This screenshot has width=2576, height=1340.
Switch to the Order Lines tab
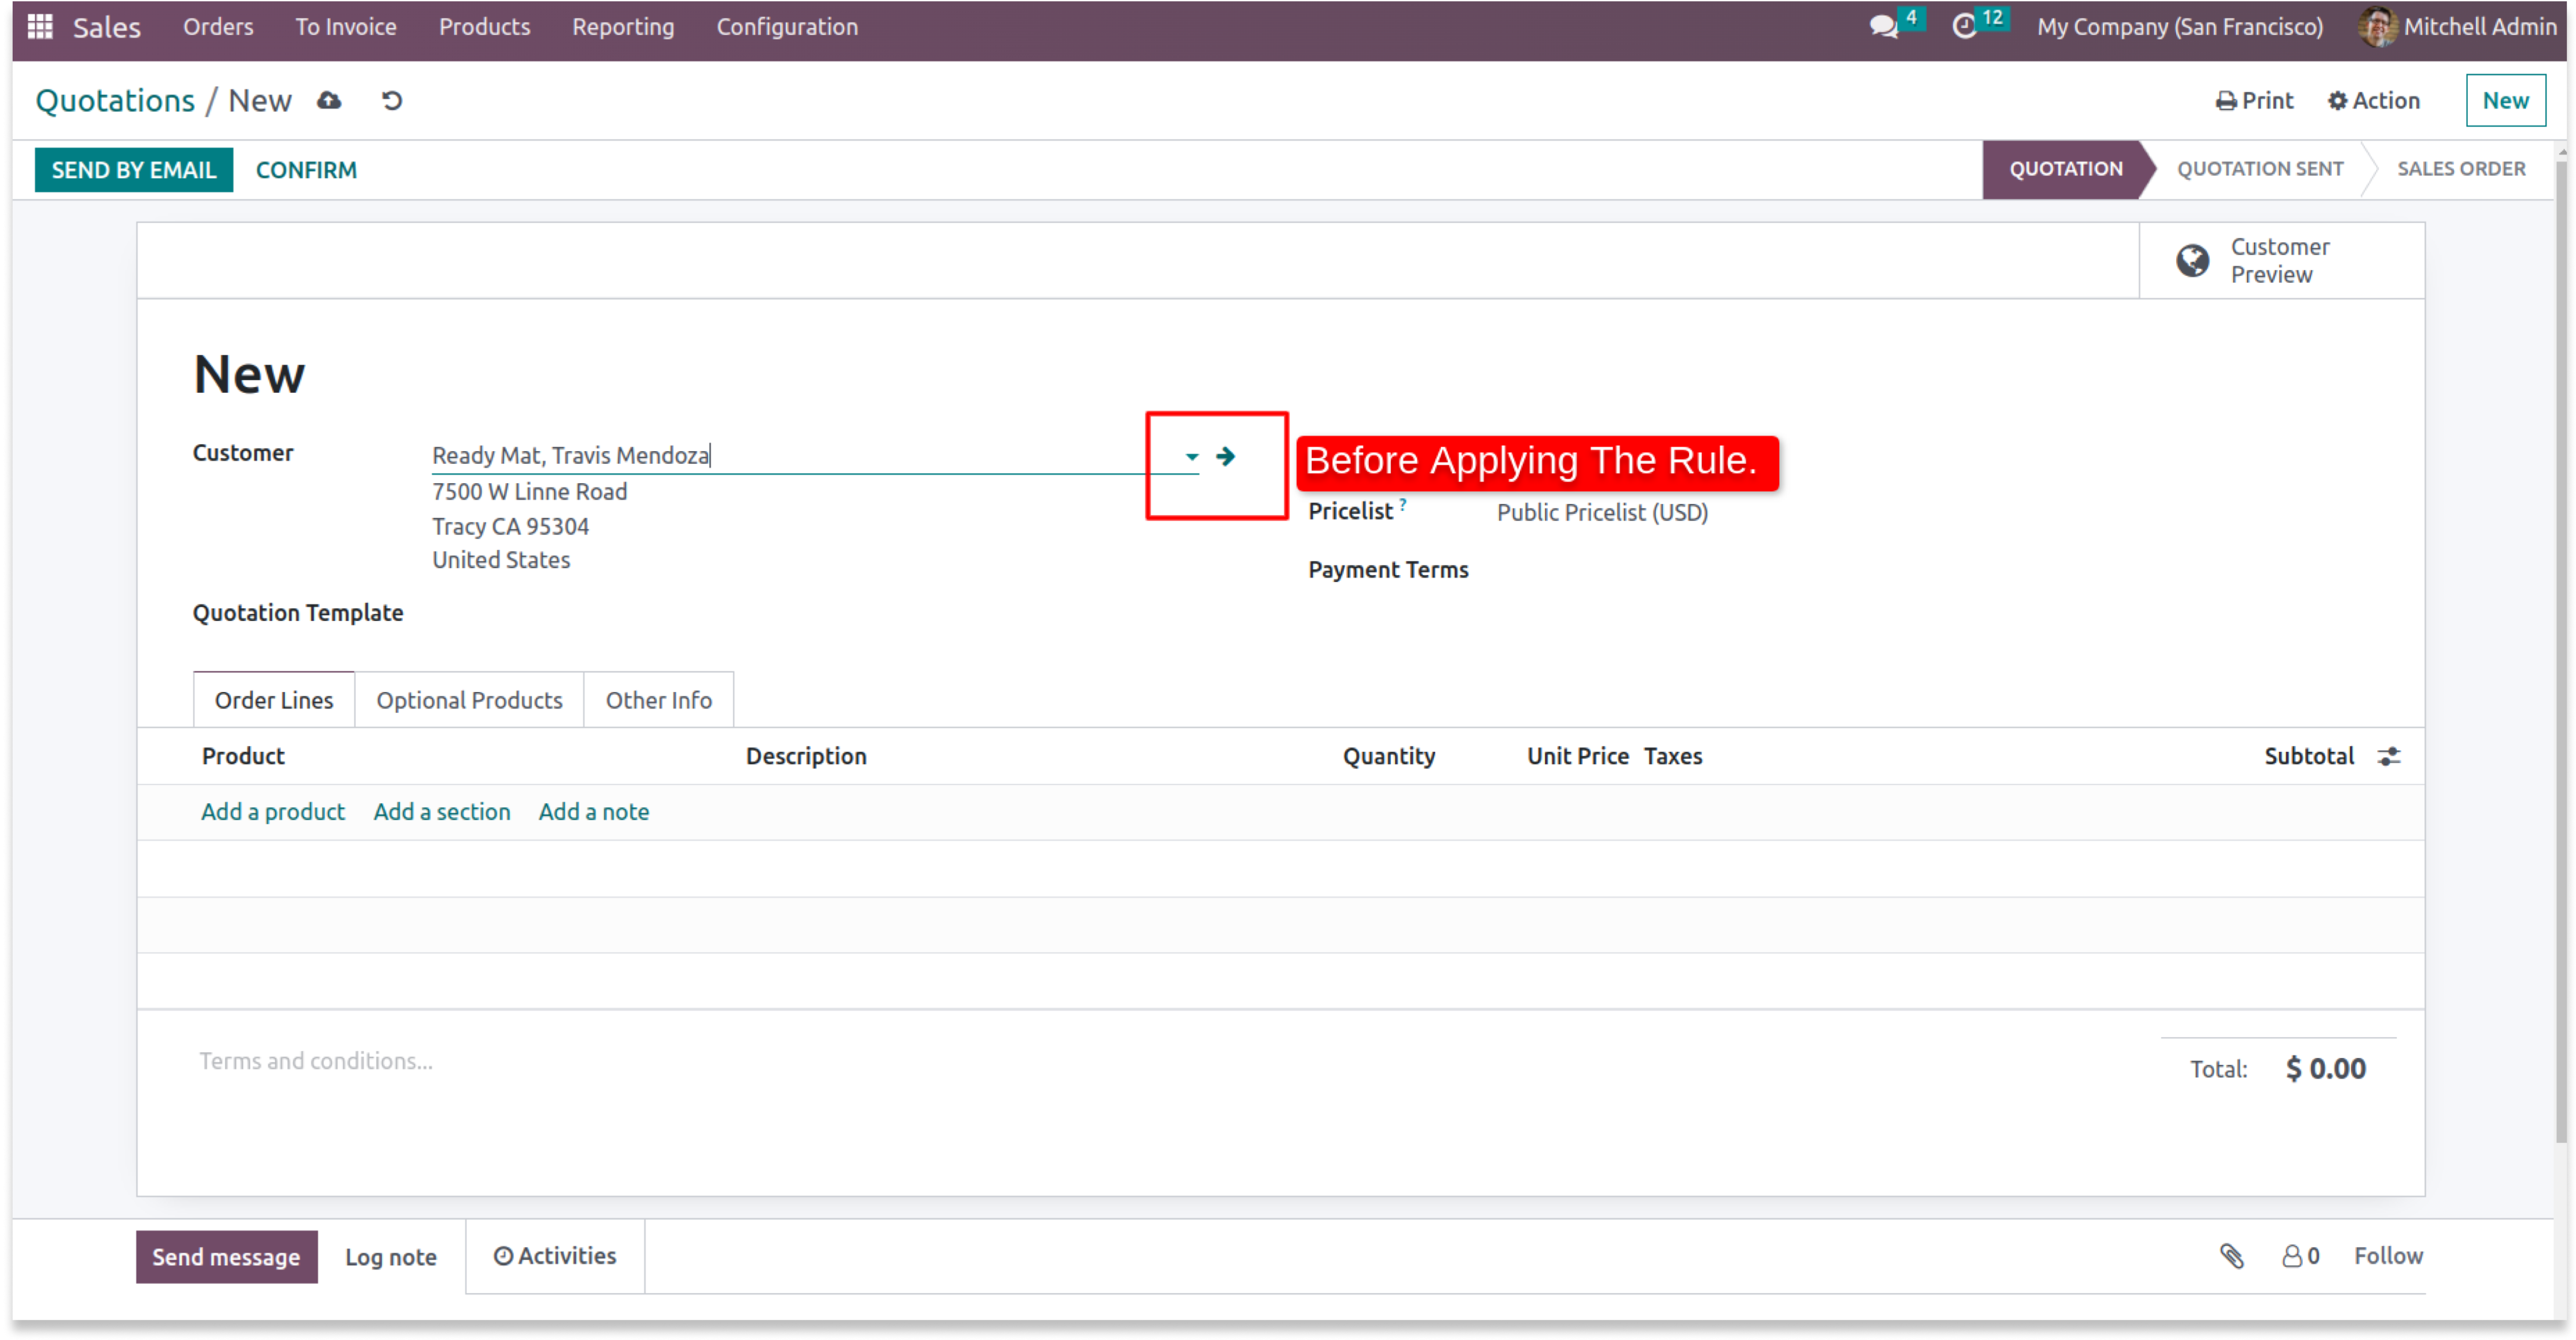(x=274, y=700)
